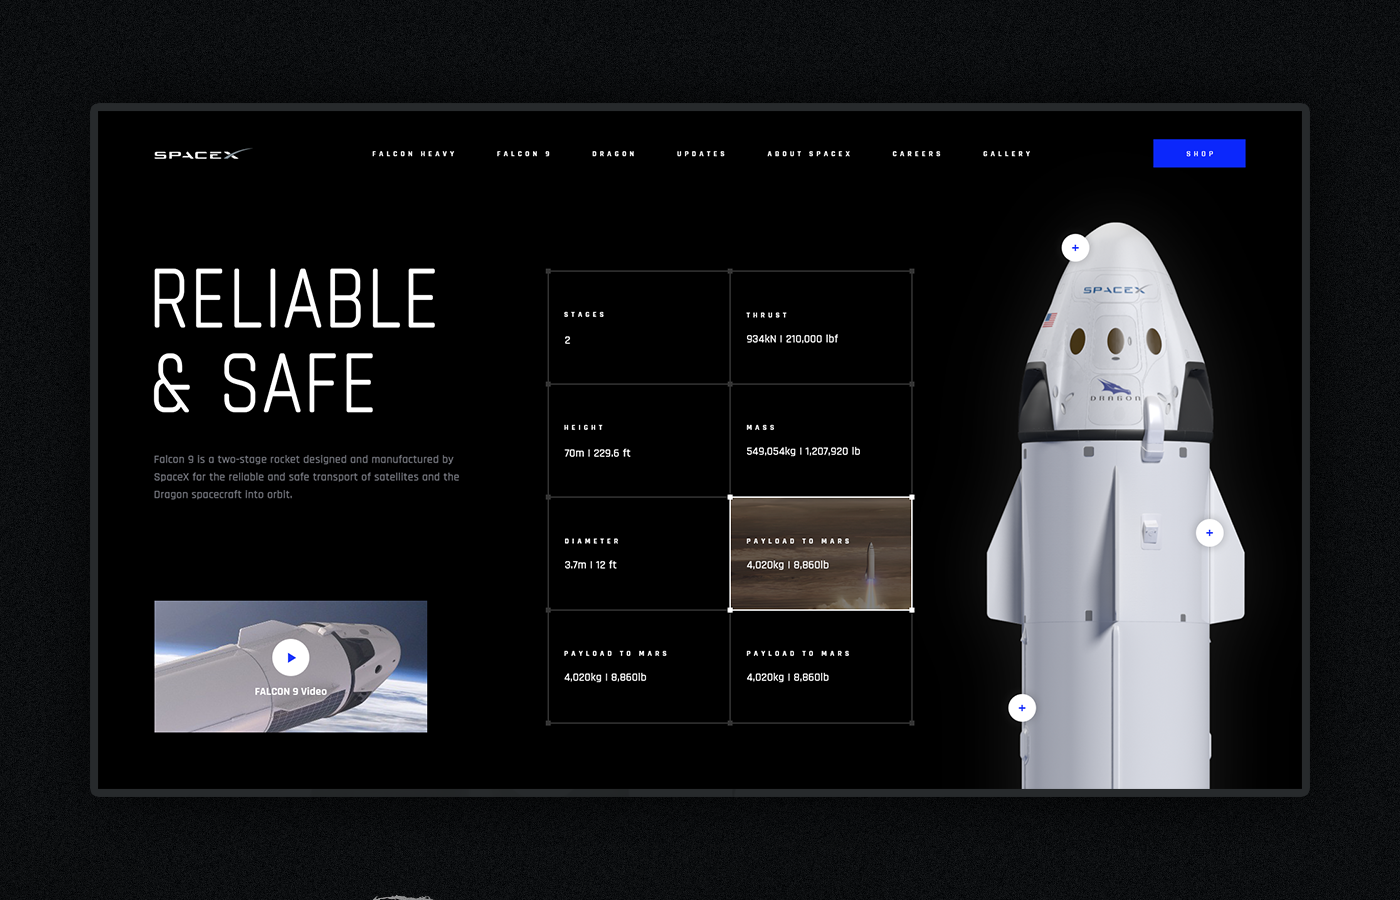Open the Falcon Heavy menu item
The height and width of the screenshot is (900, 1400).
pos(414,154)
